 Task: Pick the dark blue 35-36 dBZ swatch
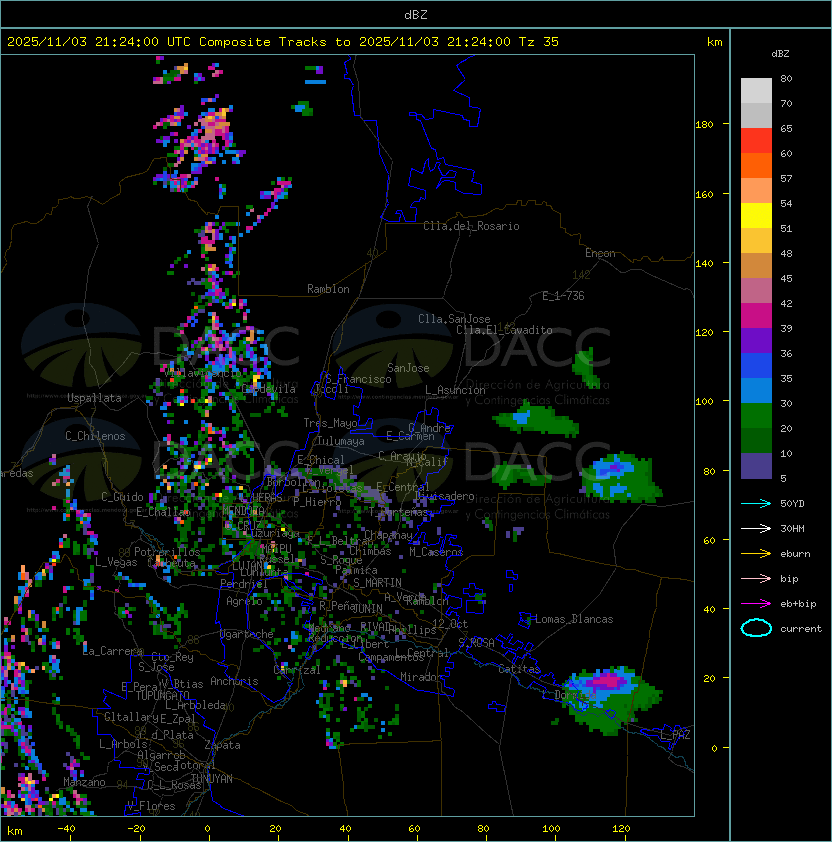pyautogui.click(x=756, y=365)
